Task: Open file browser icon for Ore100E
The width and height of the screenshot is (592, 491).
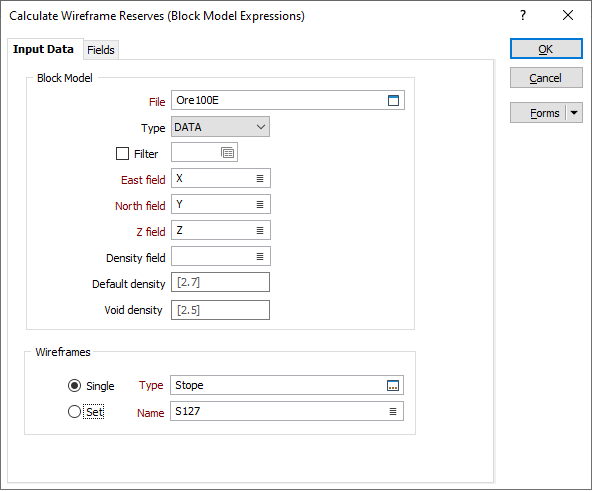Action: 393,100
